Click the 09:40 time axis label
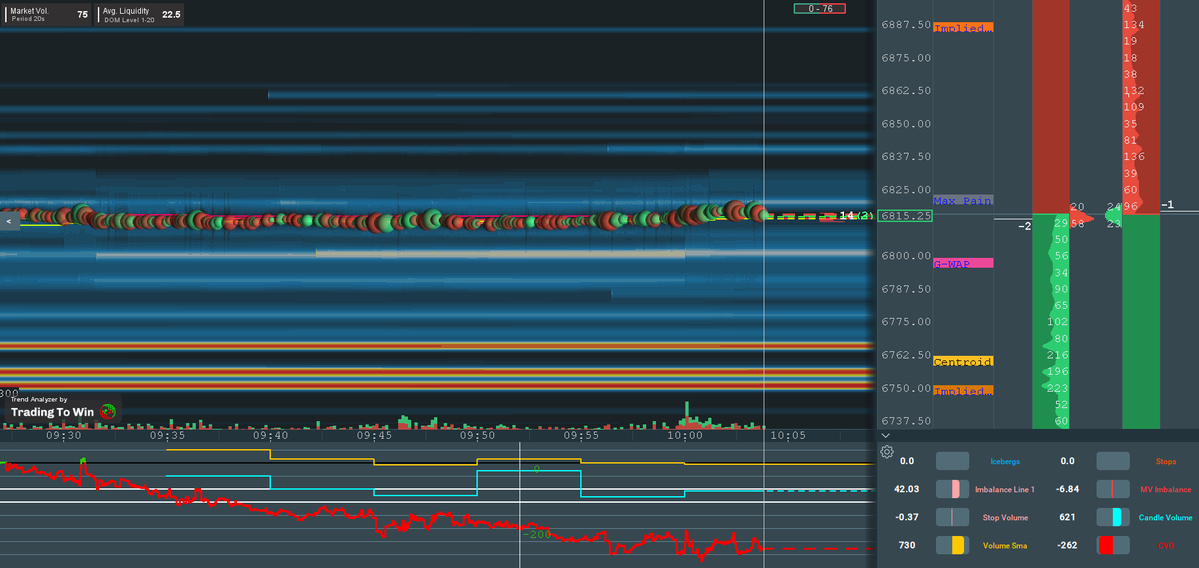The image size is (1199, 568). point(271,435)
